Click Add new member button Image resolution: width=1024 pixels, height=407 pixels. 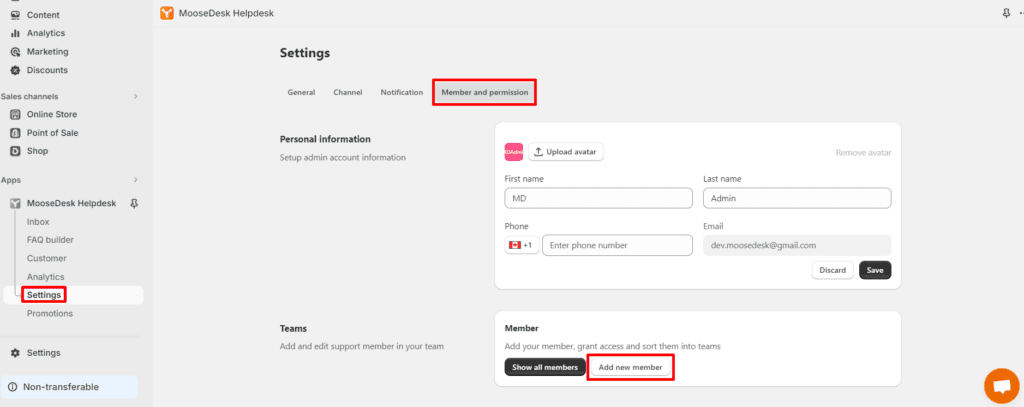[x=630, y=367]
